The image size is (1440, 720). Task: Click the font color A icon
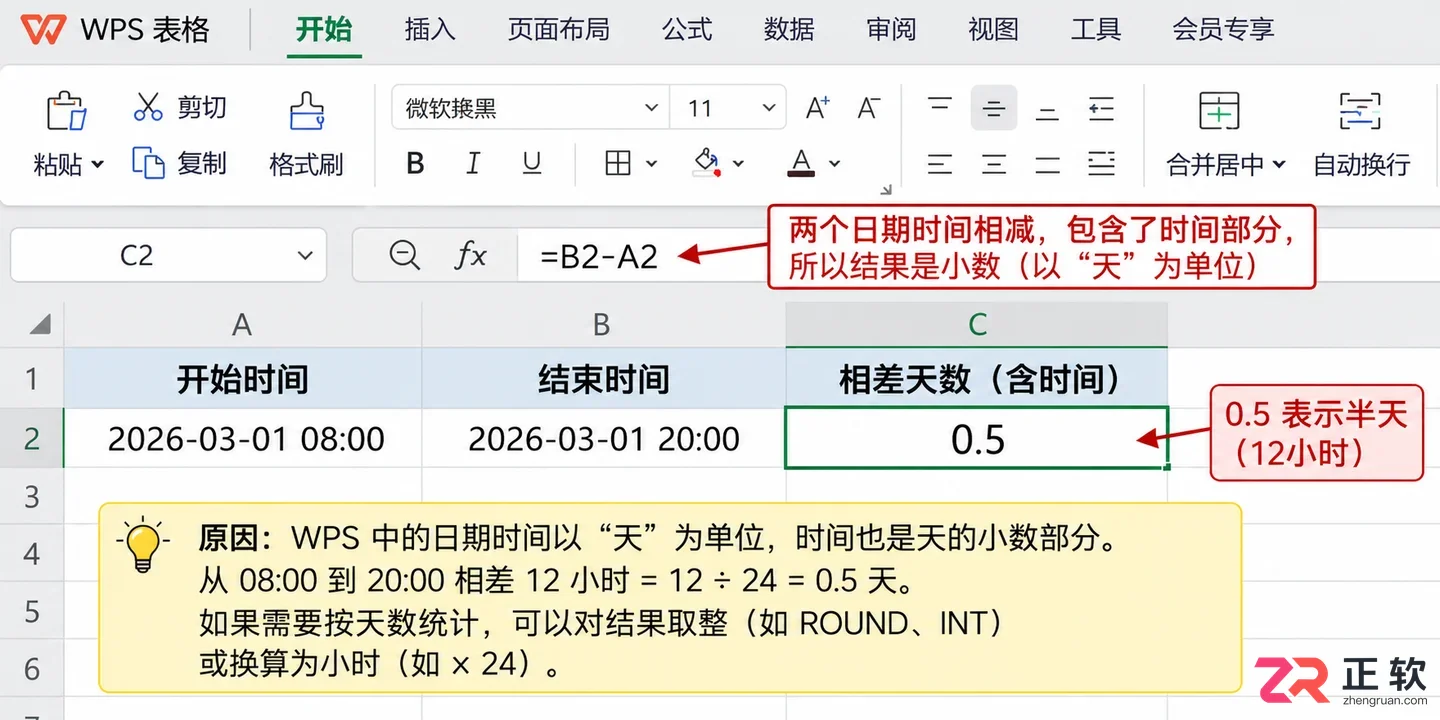(801, 163)
